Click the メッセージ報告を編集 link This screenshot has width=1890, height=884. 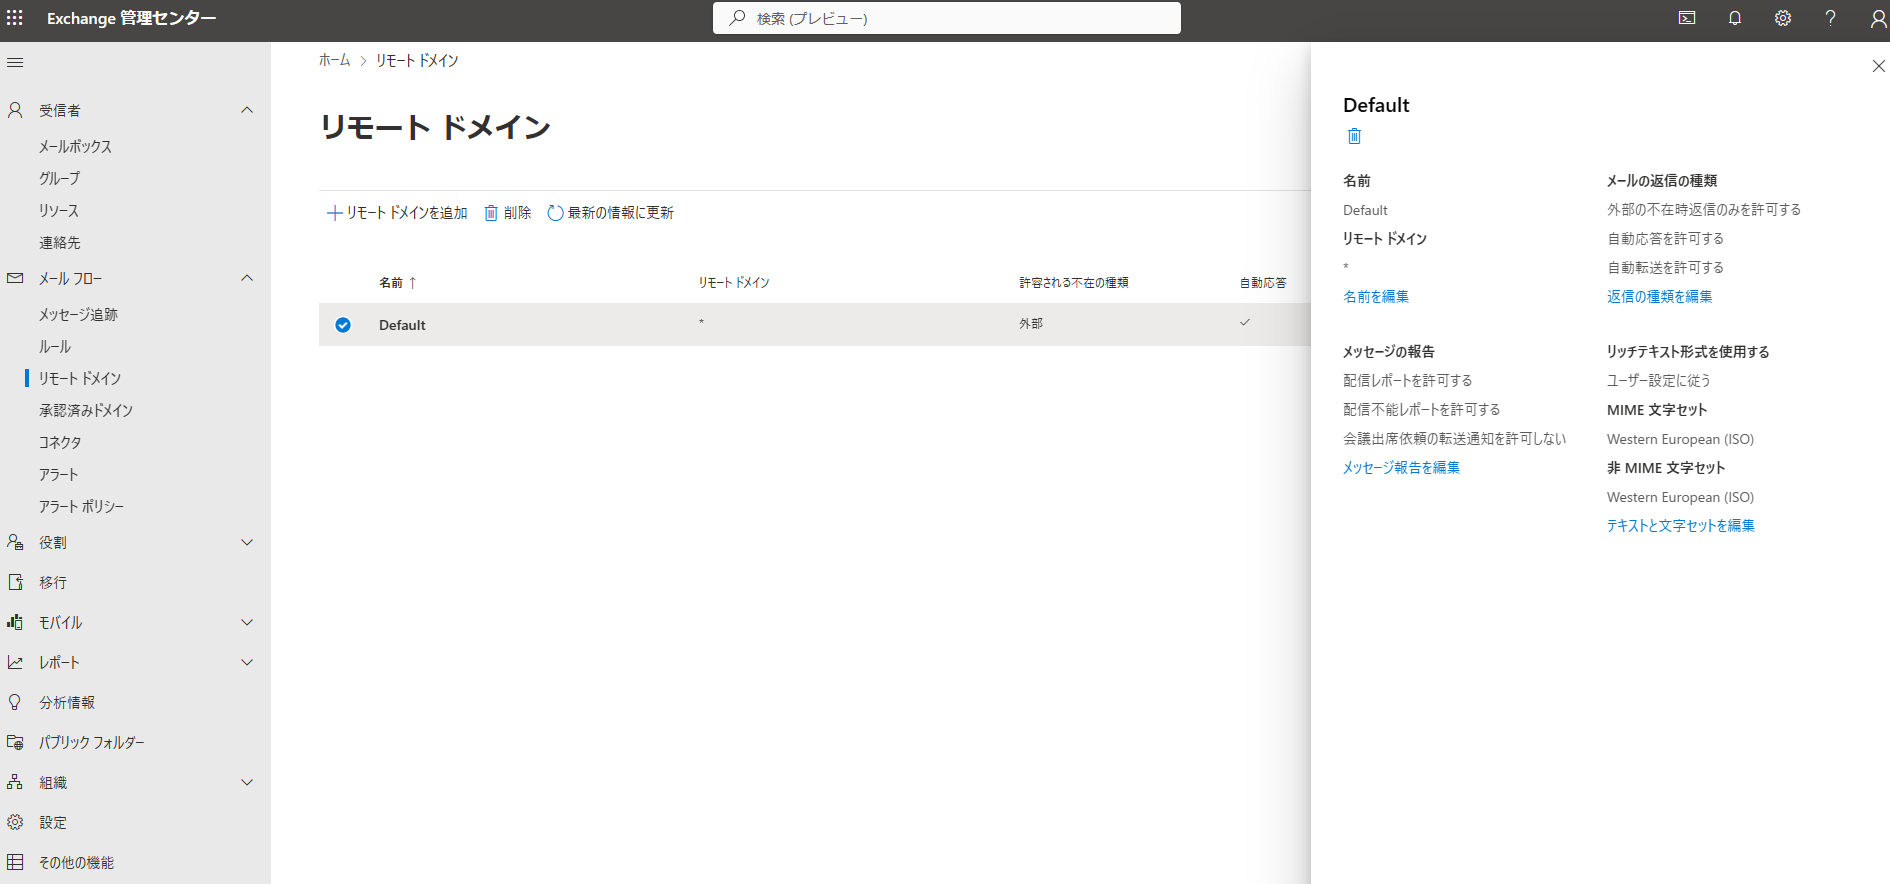coord(1401,467)
